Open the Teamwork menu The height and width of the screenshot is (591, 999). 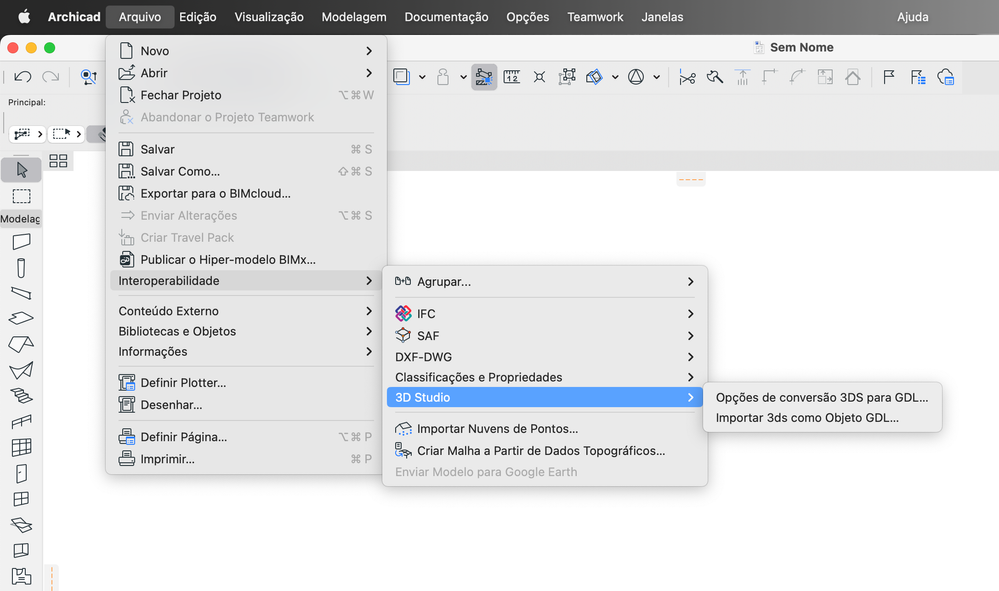[x=595, y=17]
